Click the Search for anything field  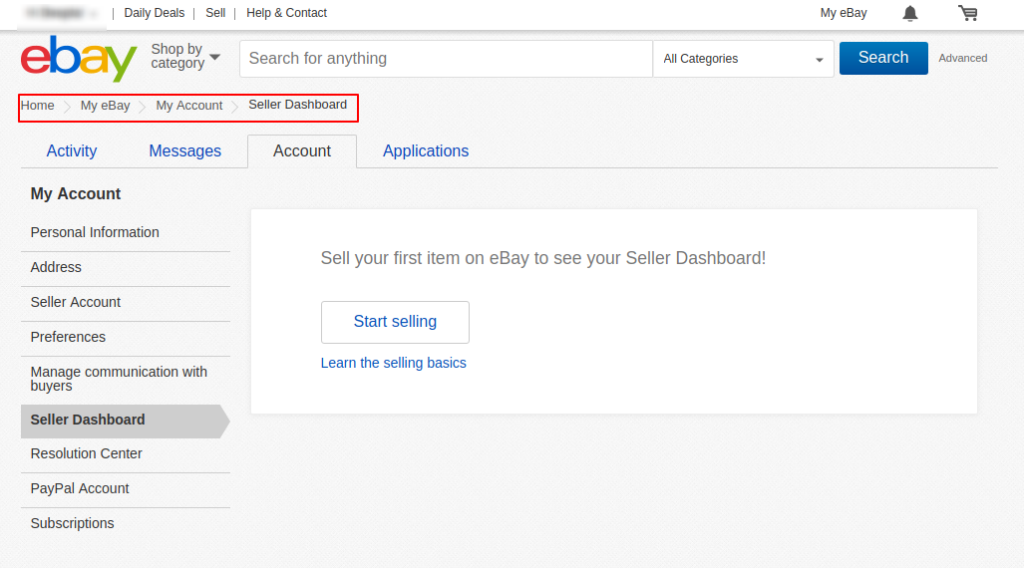click(x=445, y=59)
